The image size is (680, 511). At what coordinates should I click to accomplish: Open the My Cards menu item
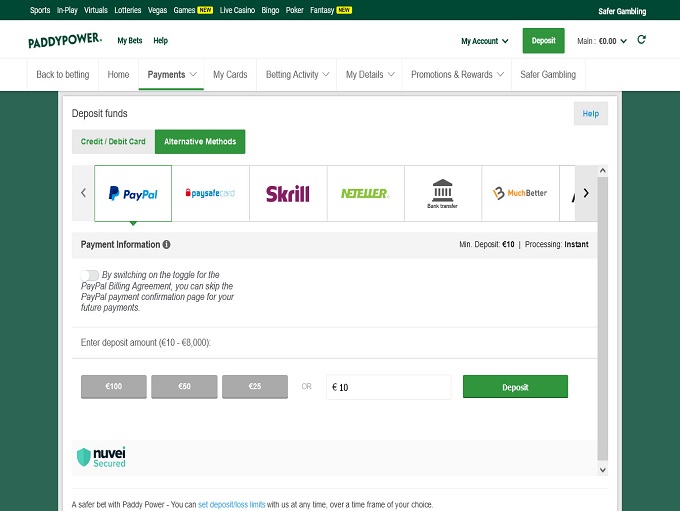pos(230,74)
